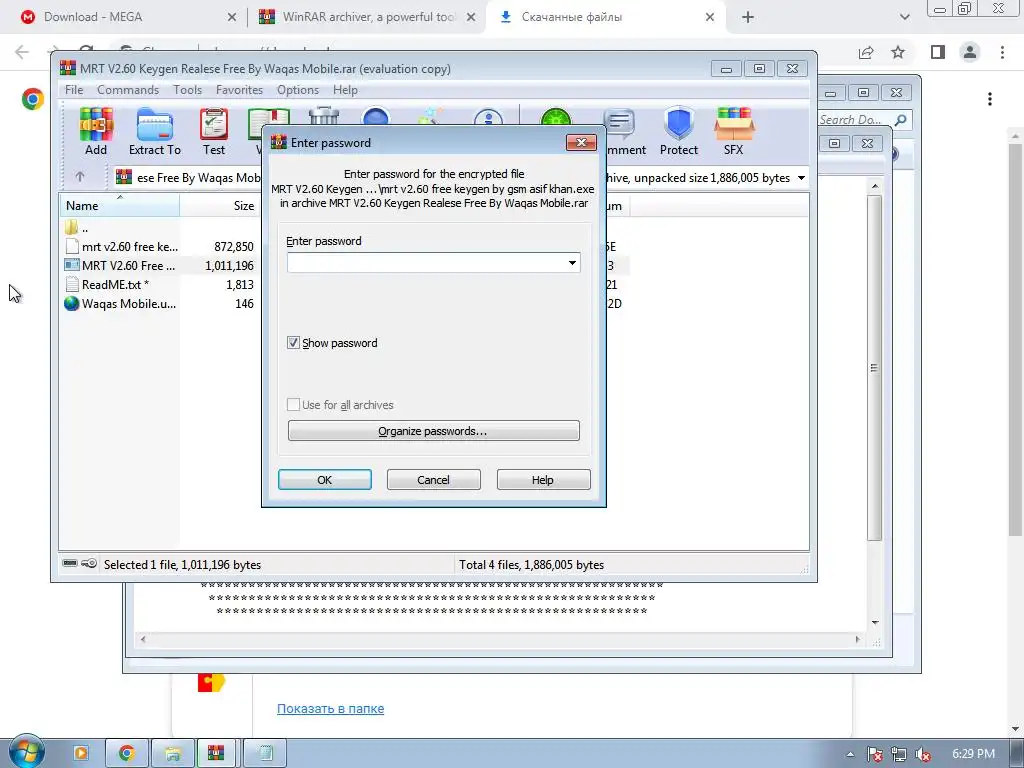Image resolution: width=1024 pixels, height=768 pixels.
Task: Uncheck the Show password checkbox
Action: click(x=293, y=343)
